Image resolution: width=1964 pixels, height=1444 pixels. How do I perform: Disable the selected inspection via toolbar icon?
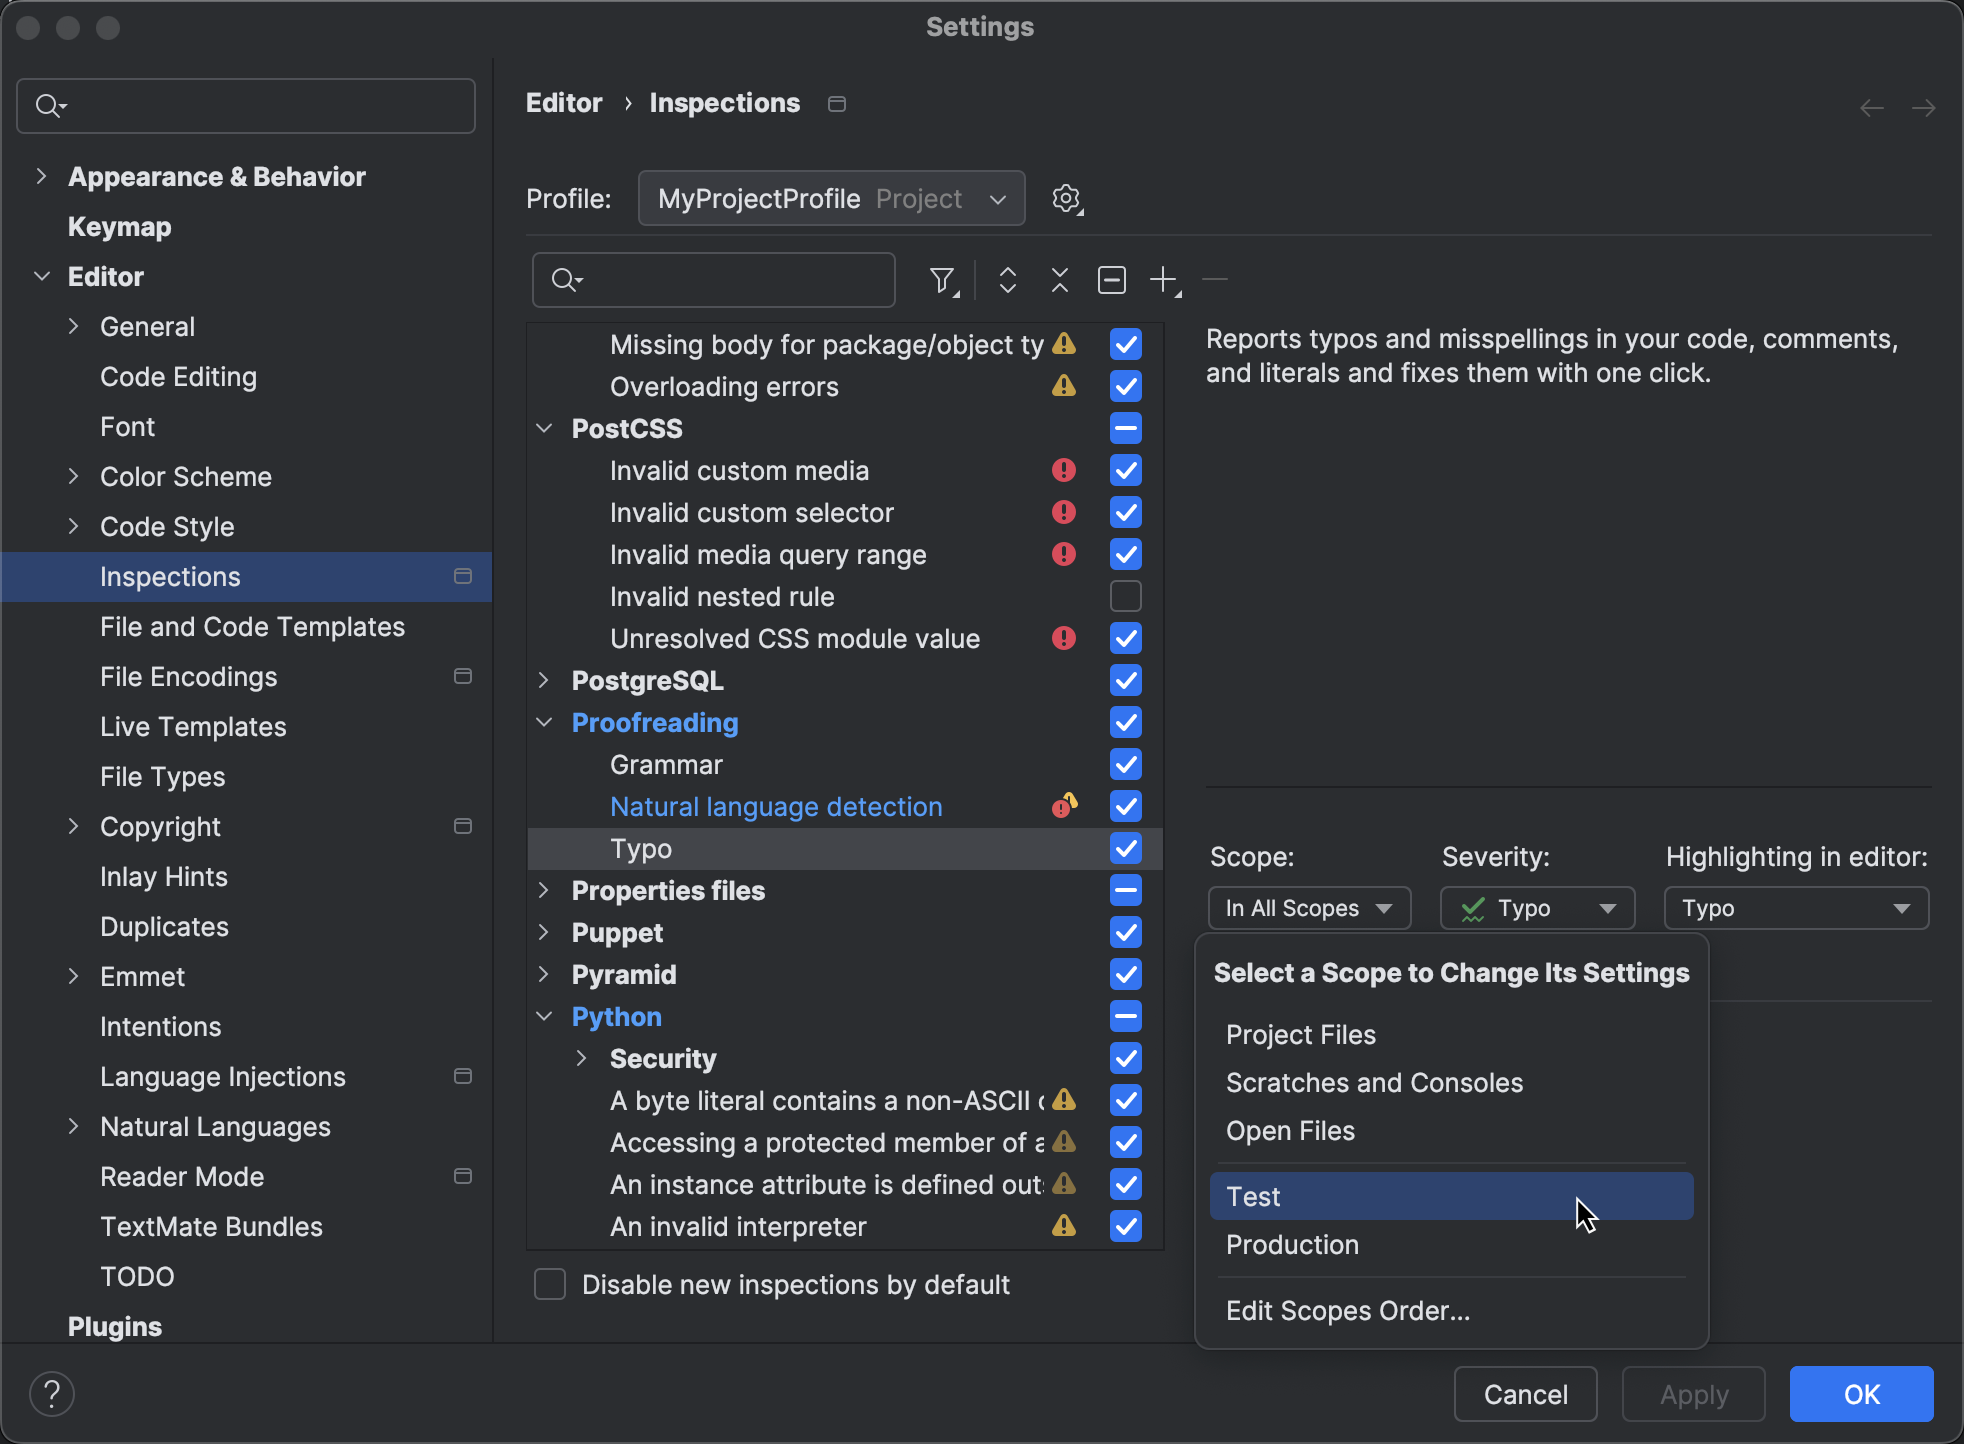1112,280
